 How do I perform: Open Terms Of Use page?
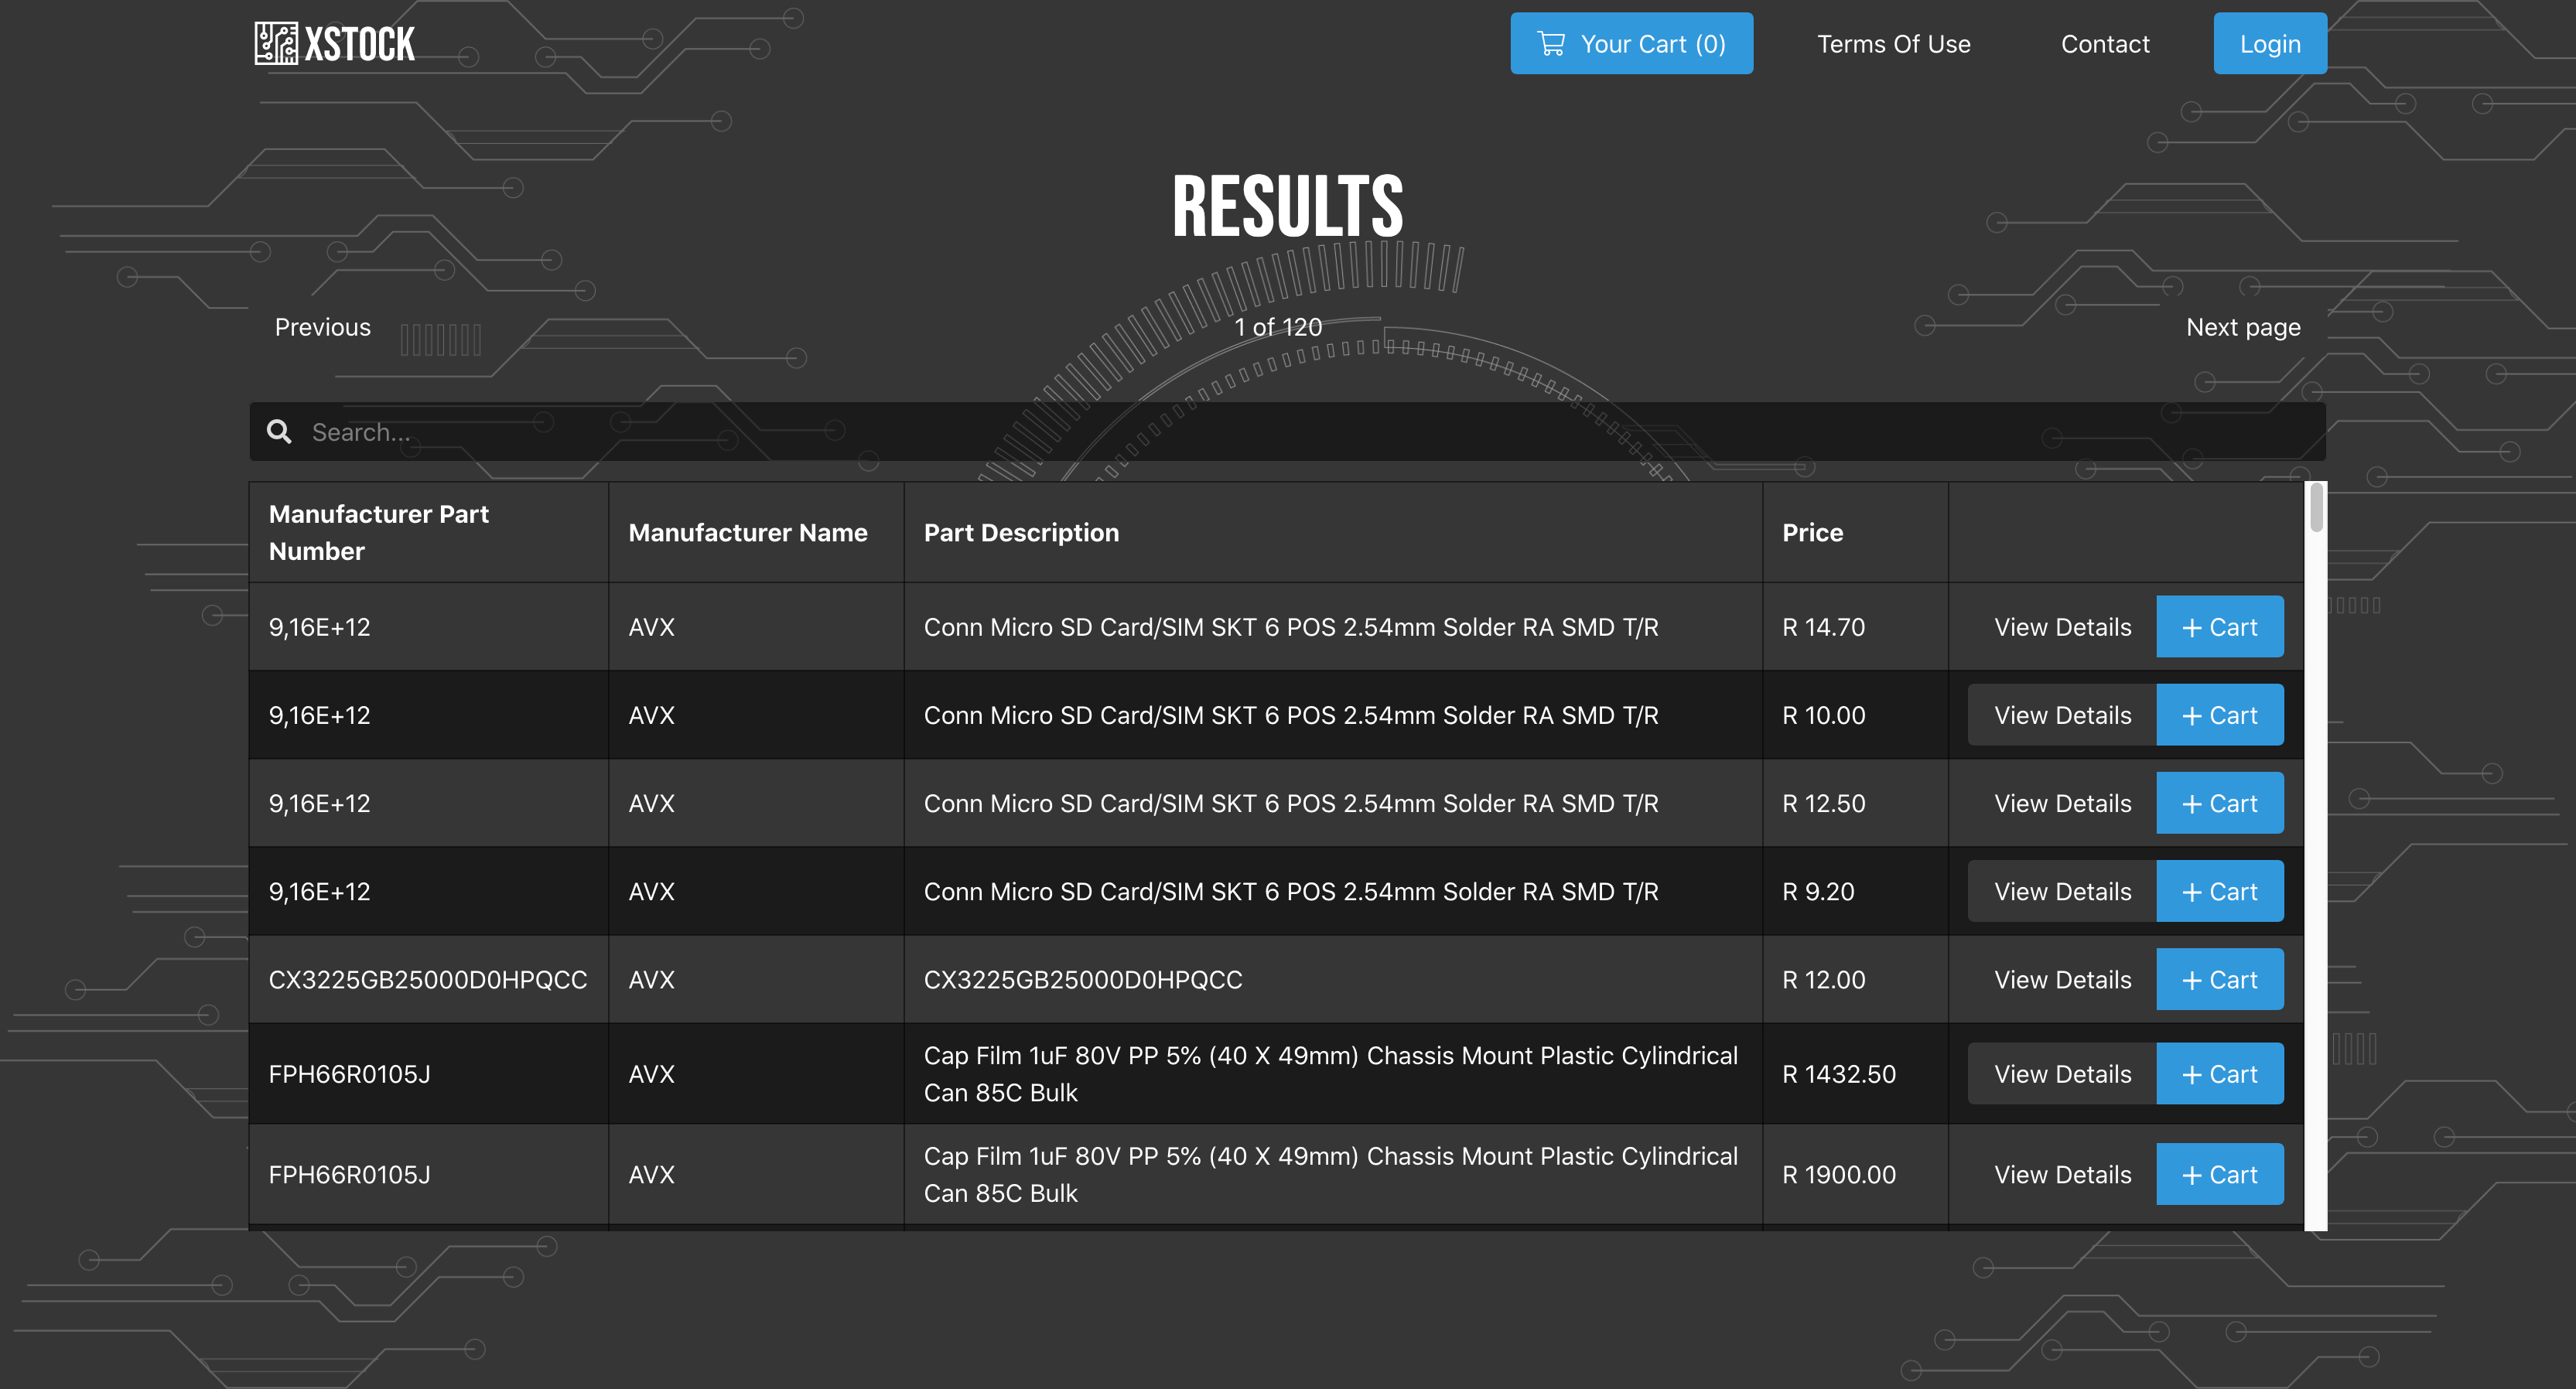[1893, 44]
